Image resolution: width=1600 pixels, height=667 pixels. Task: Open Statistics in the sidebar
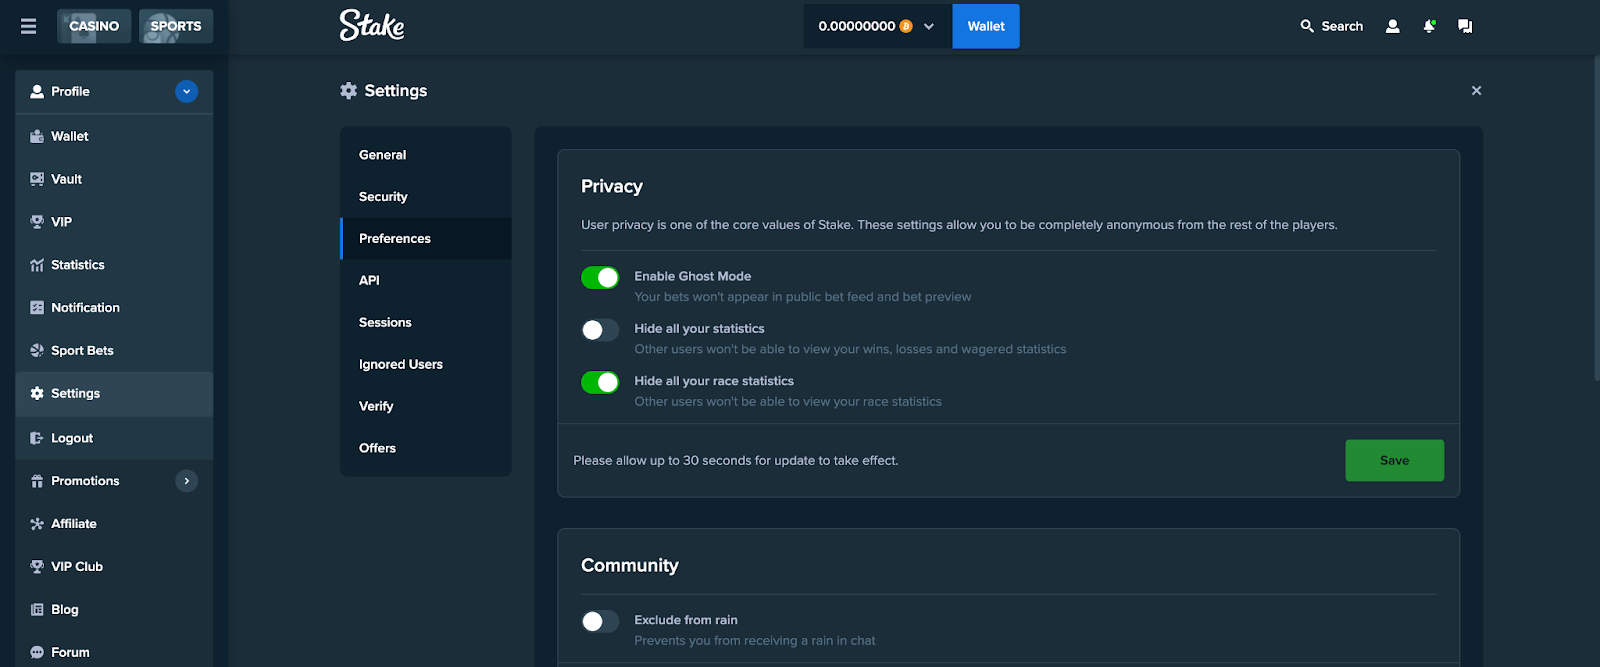tap(77, 265)
